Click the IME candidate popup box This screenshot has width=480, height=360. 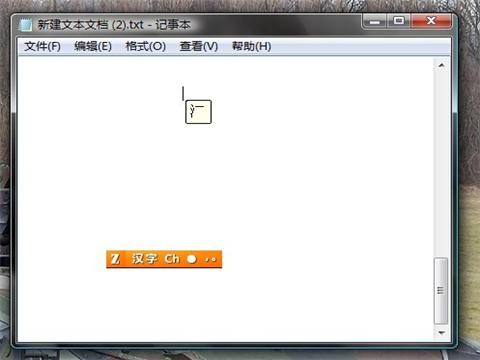tap(198, 112)
